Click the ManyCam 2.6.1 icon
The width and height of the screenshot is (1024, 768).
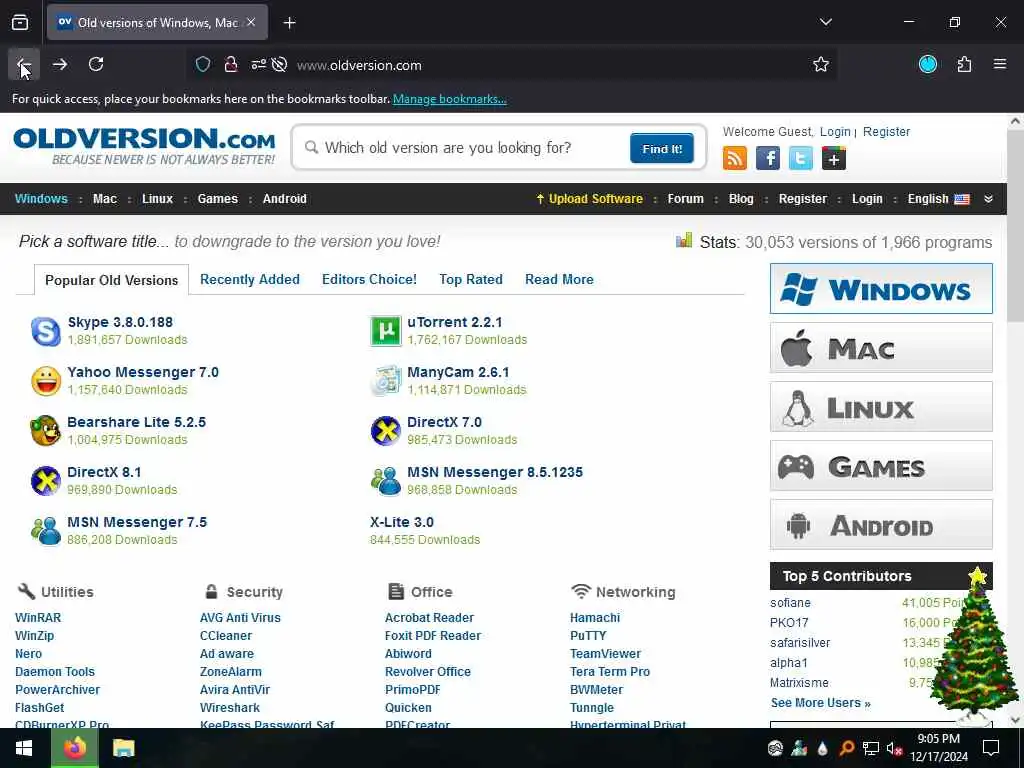click(385, 381)
